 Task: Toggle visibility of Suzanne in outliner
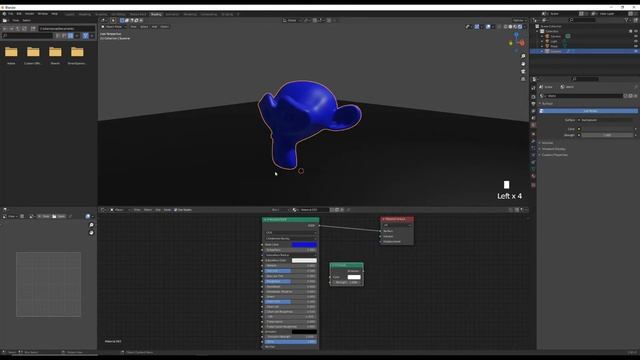(x=636, y=51)
